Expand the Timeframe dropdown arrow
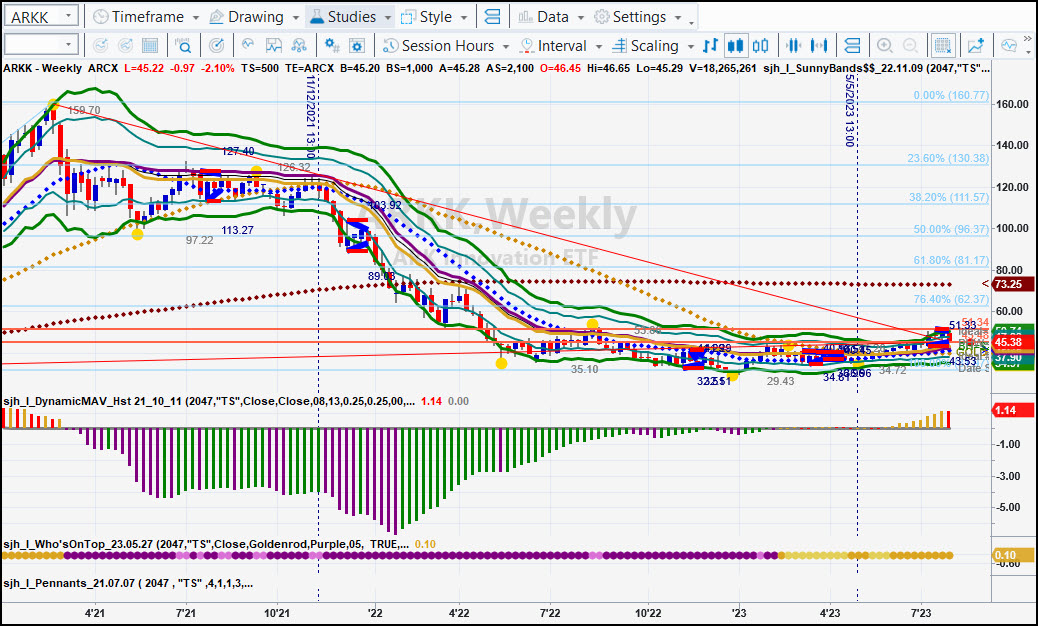Screen dimensions: 1038x626 click(196, 17)
